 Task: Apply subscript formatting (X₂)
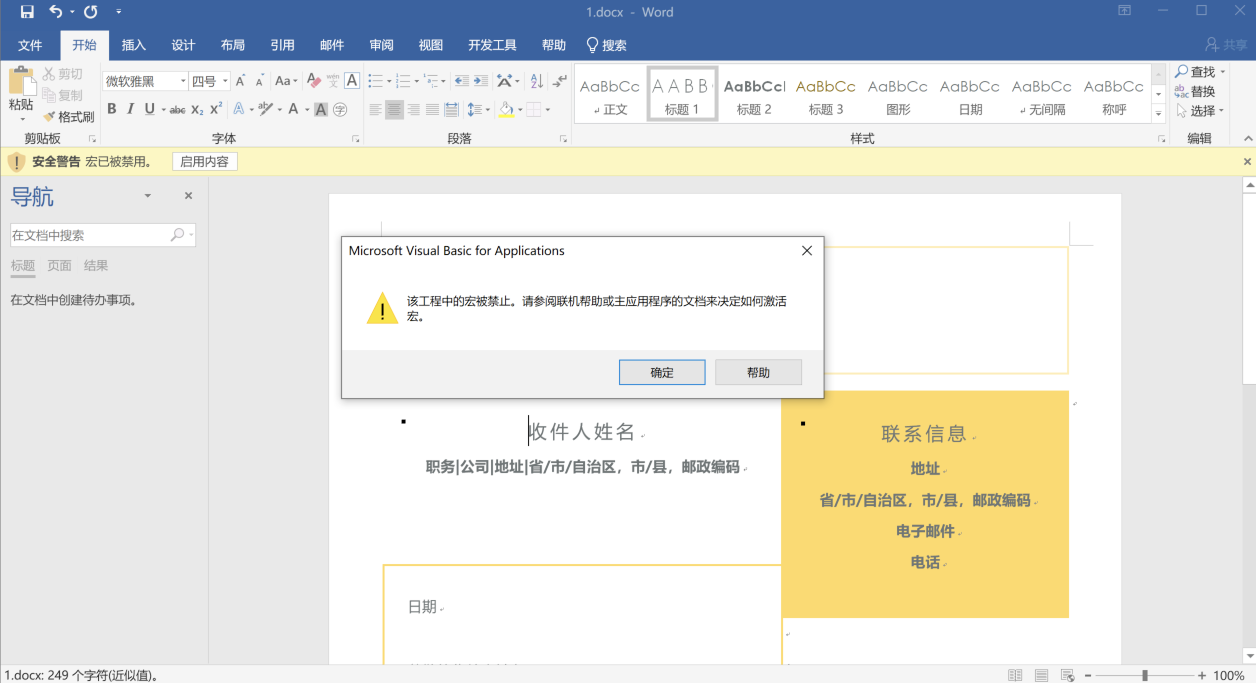pyautogui.click(x=197, y=109)
